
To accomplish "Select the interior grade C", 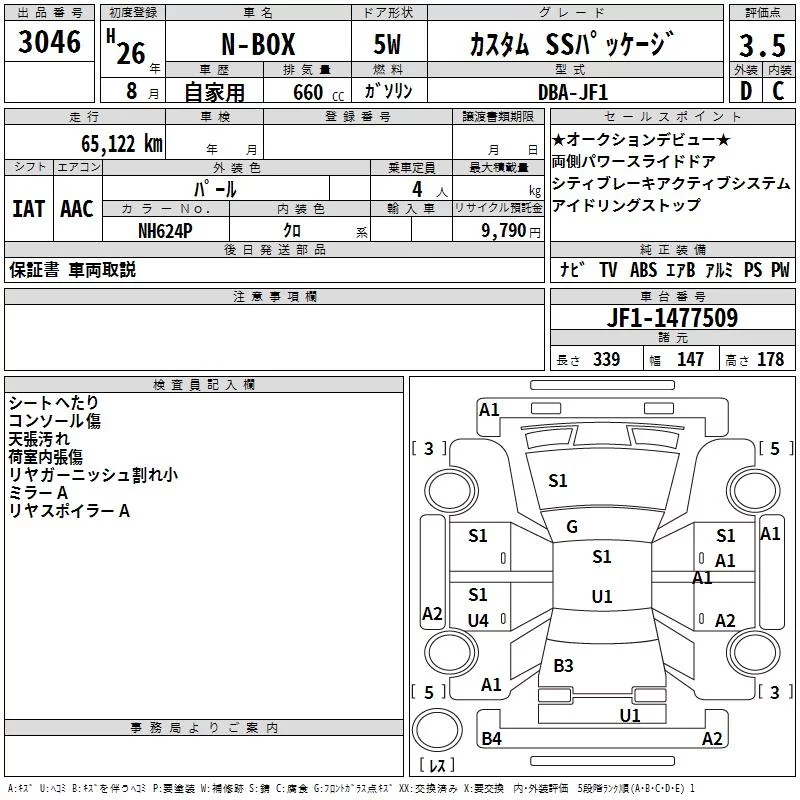I will point(778,91).
